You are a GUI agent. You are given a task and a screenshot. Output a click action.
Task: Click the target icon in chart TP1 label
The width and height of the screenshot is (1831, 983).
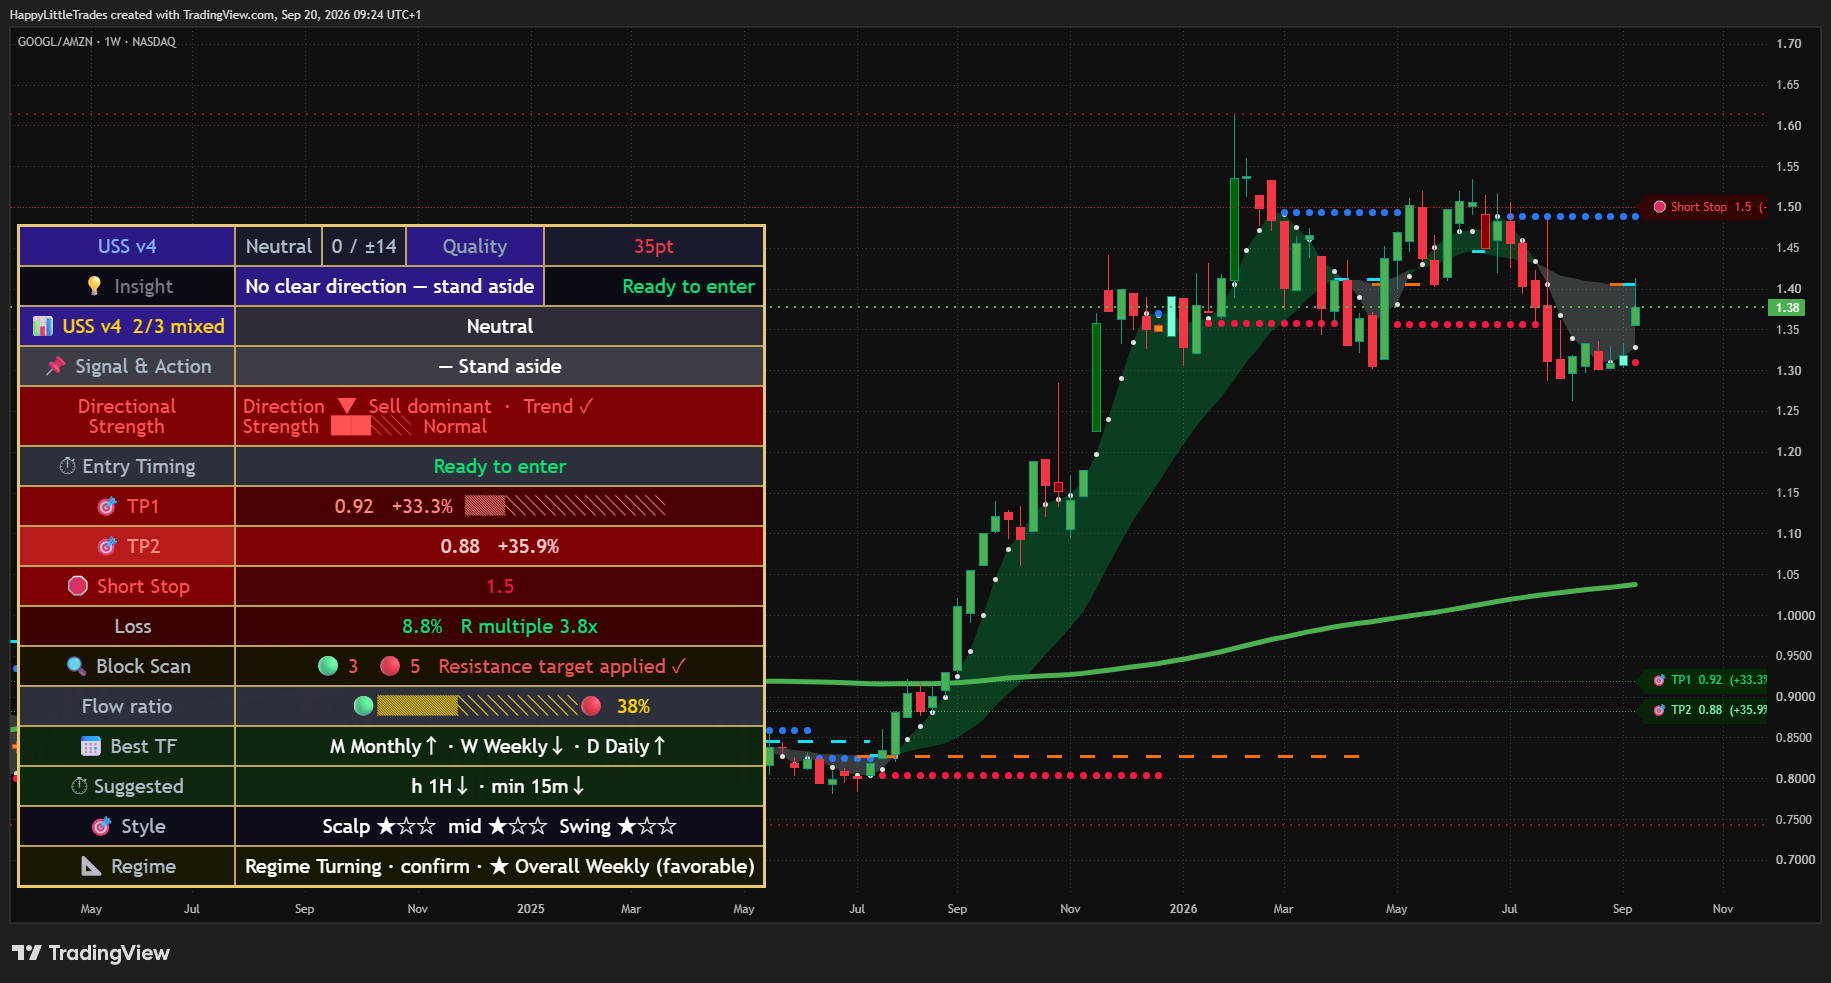pyautogui.click(x=1659, y=680)
